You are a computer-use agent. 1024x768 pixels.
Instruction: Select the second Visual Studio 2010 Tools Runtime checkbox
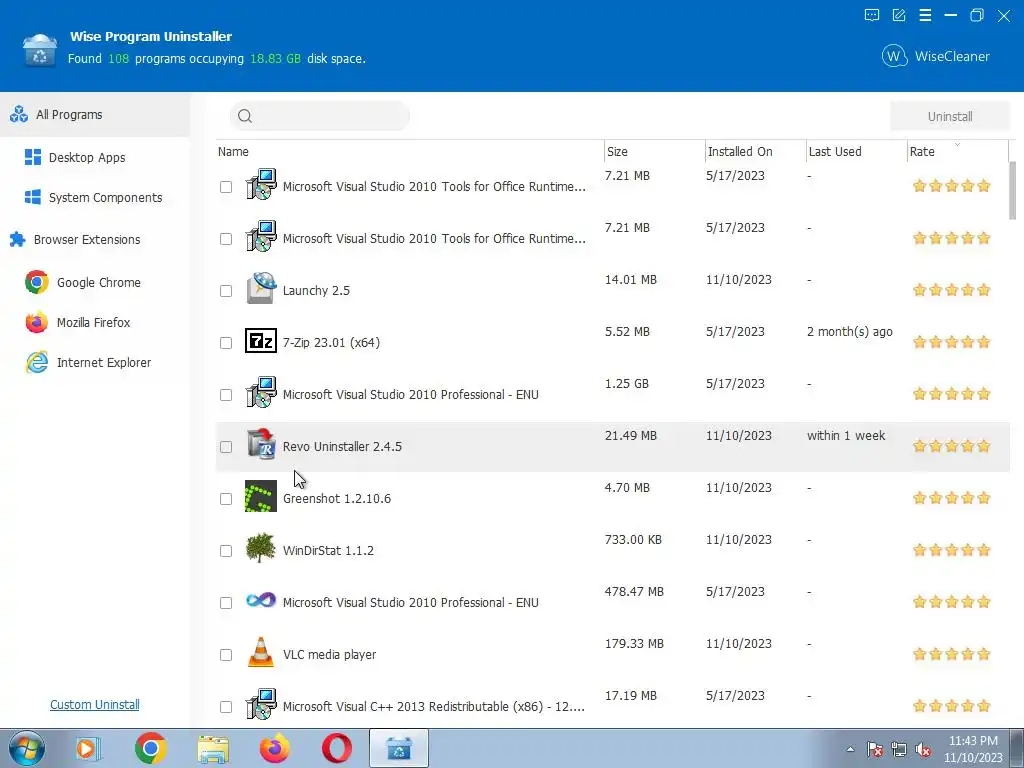click(226, 239)
